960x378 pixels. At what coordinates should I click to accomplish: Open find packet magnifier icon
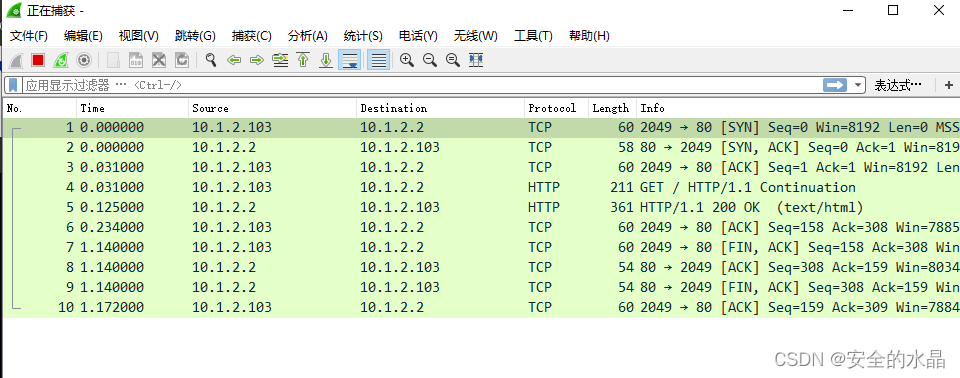pyautogui.click(x=211, y=60)
